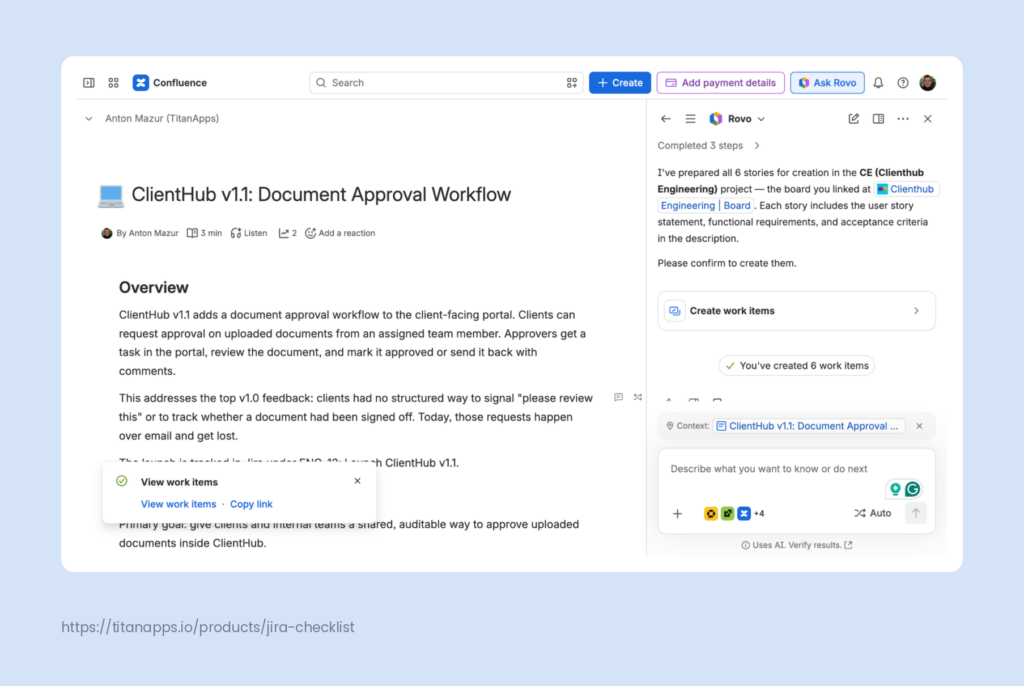Click the yellow agent icon in prompt box
The width and height of the screenshot is (1024, 686).
point(711,514)
